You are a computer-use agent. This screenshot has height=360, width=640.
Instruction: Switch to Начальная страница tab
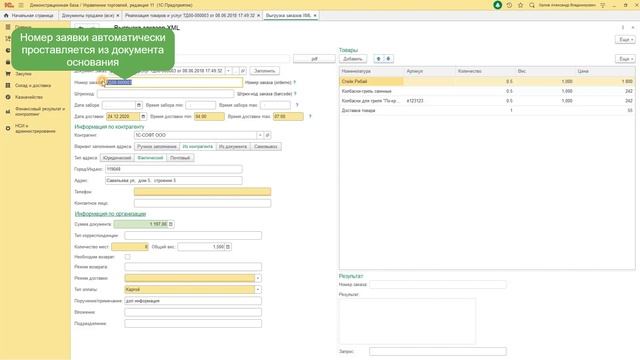pyautogui.click(x=29, y=16)
